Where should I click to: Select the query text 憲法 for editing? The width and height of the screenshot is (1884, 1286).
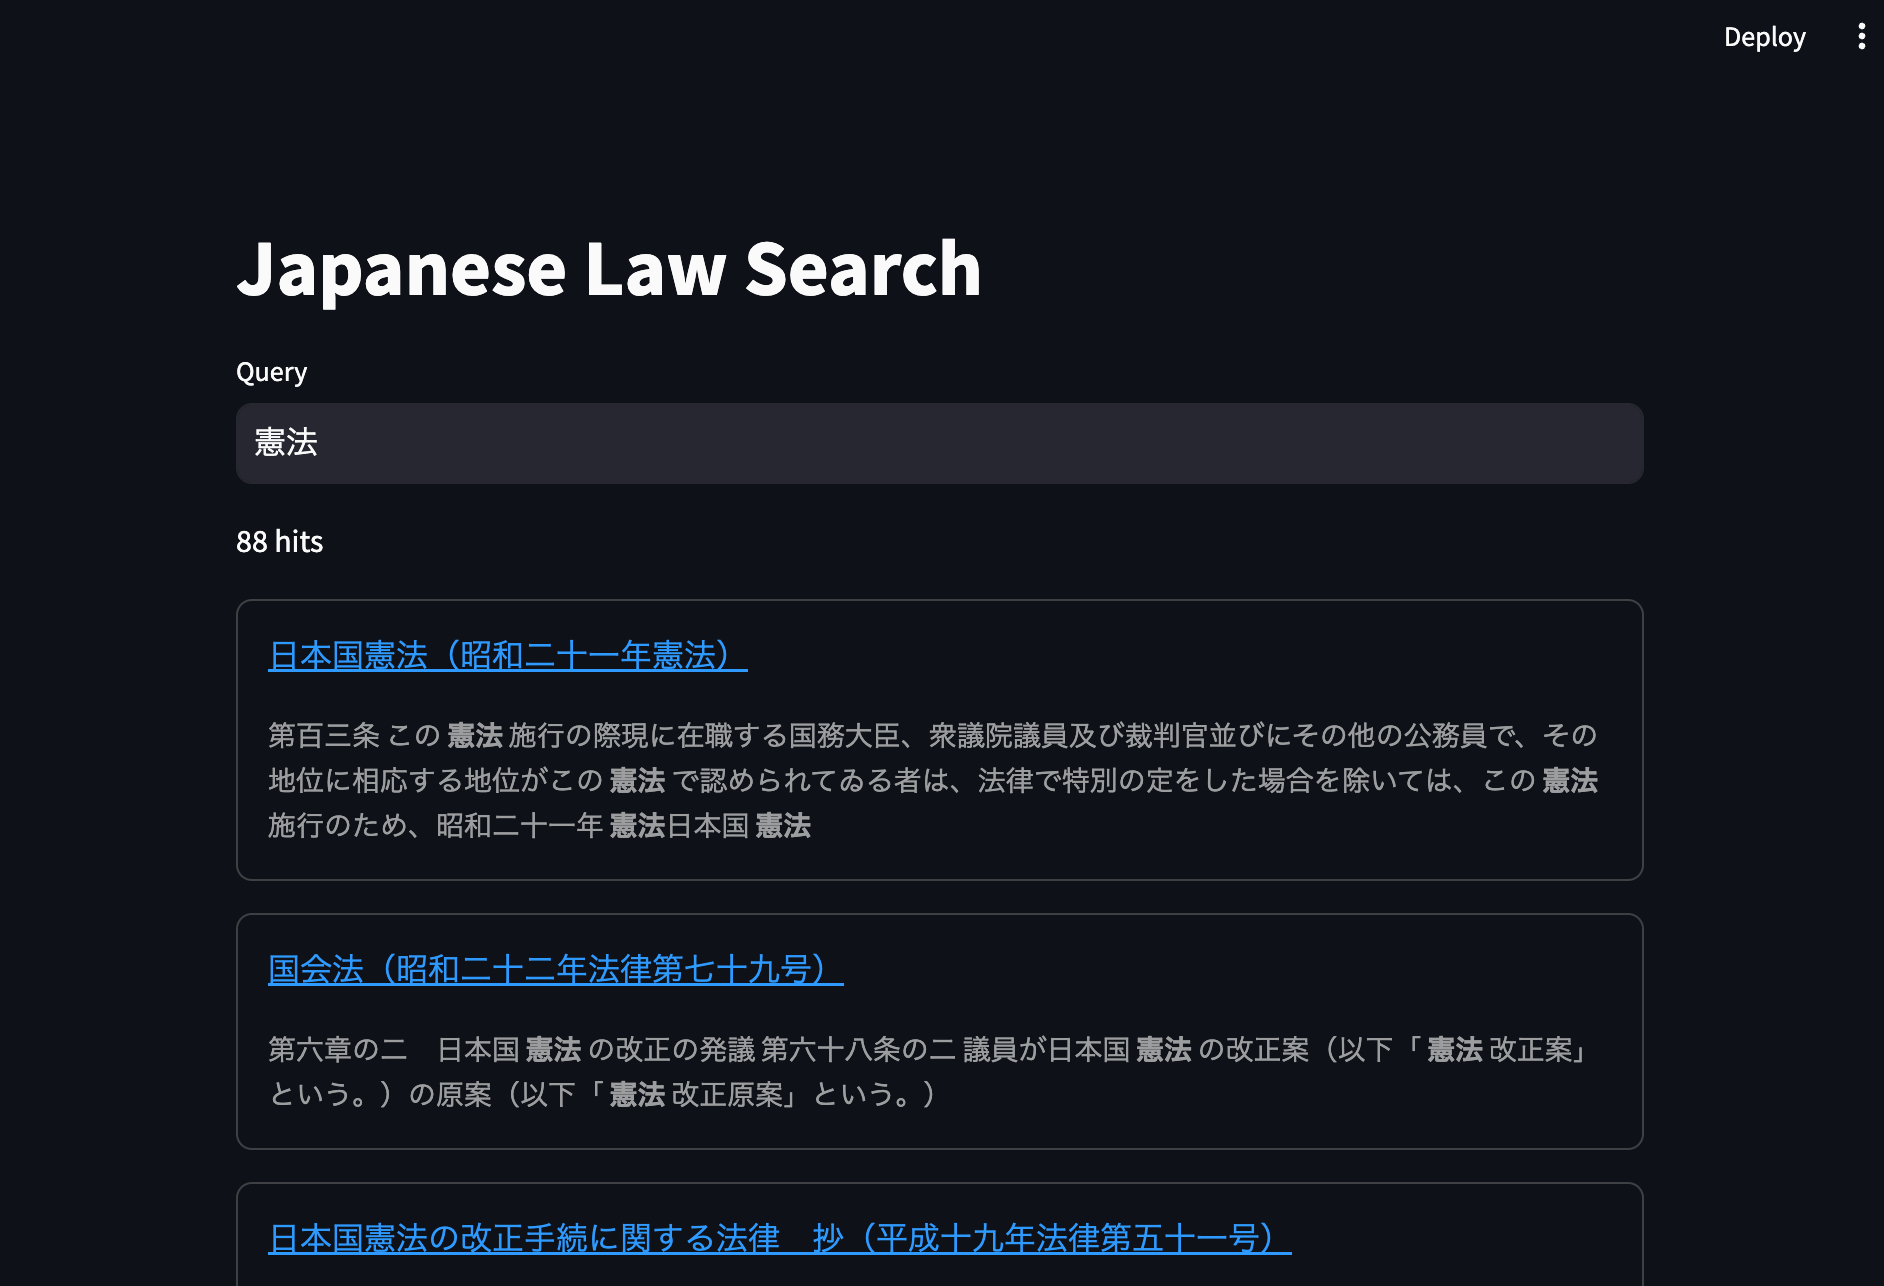(285, 443)
